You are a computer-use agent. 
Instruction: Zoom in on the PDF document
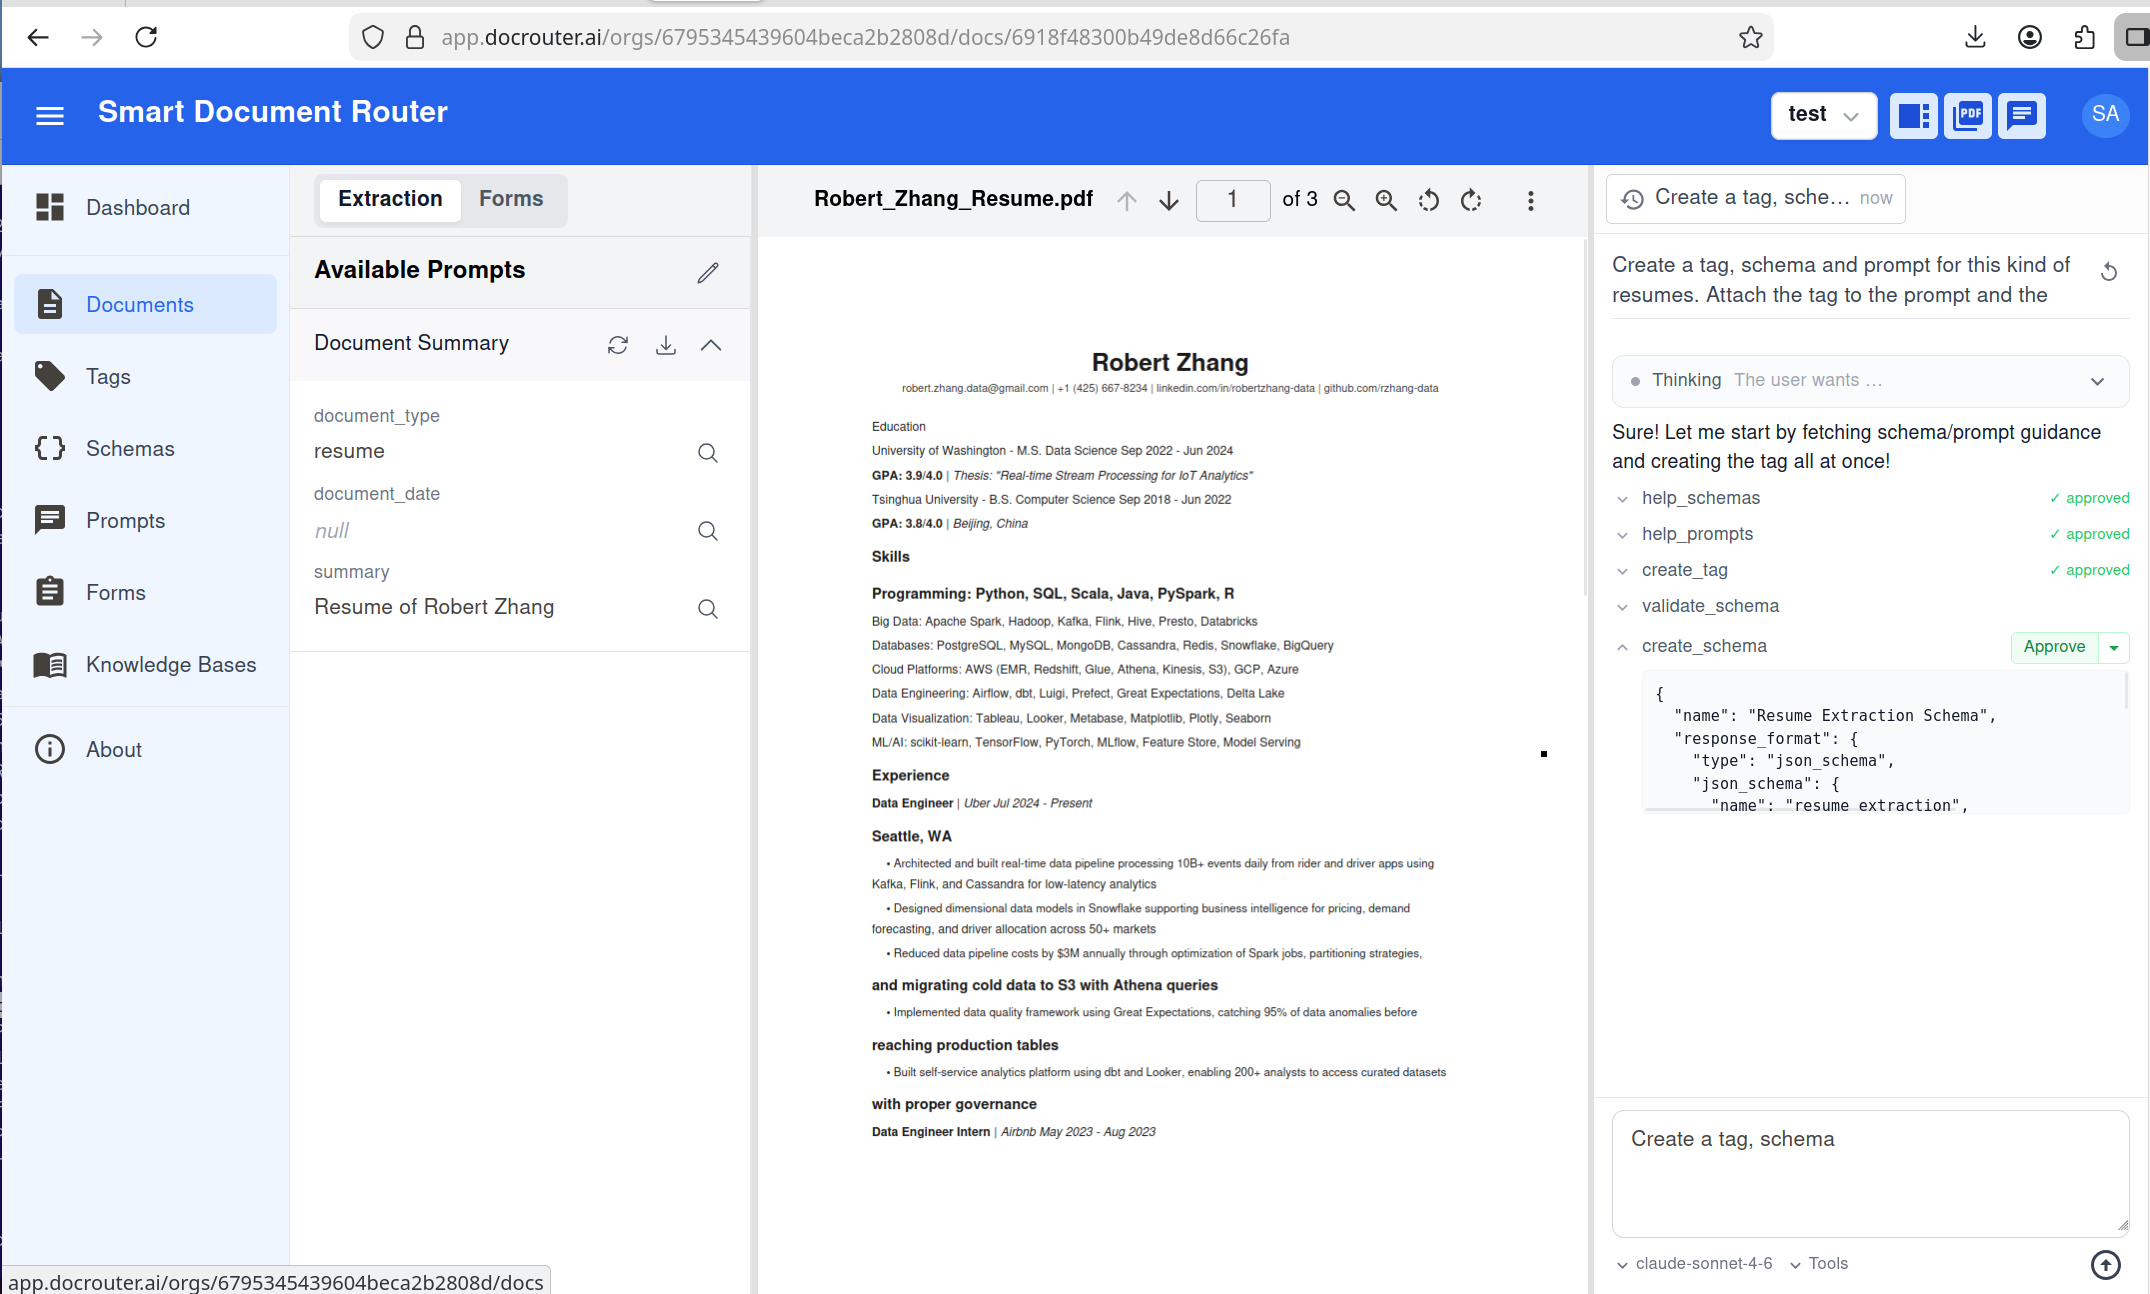[x=1386, y=200]
